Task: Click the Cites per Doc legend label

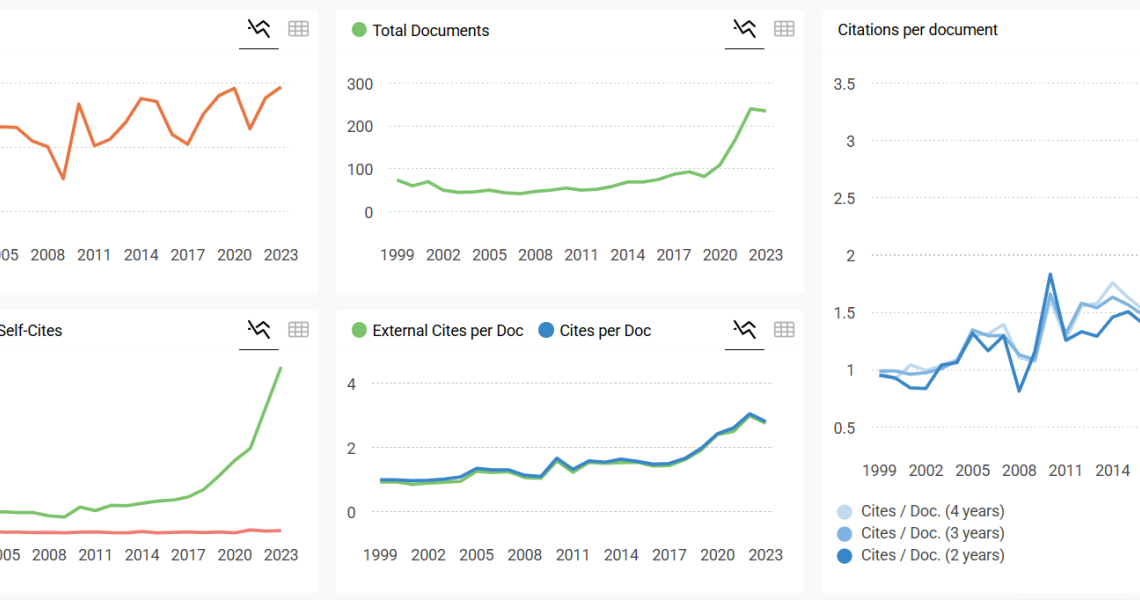Action: (605, 331)
